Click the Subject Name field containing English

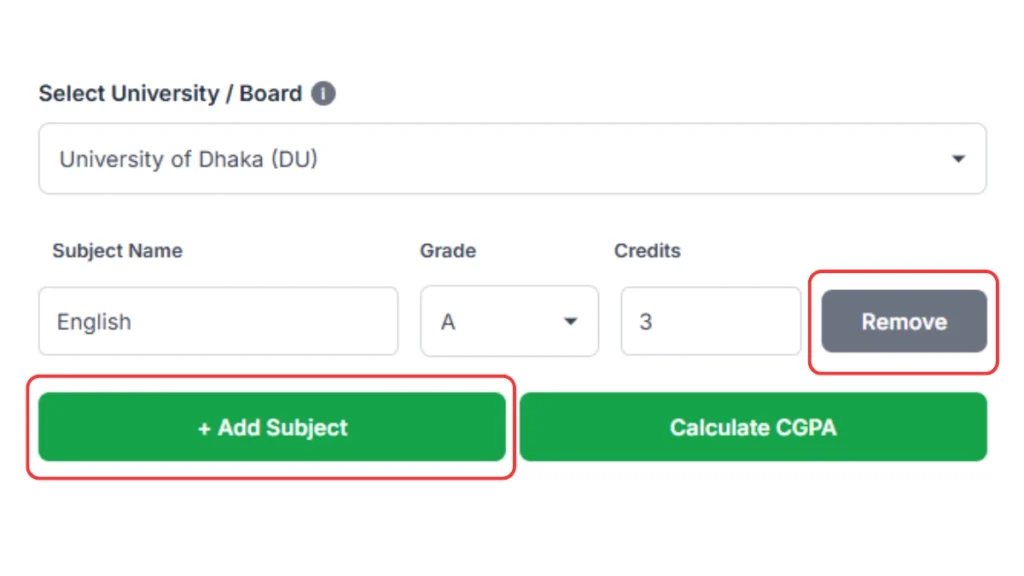pos(218,321)
